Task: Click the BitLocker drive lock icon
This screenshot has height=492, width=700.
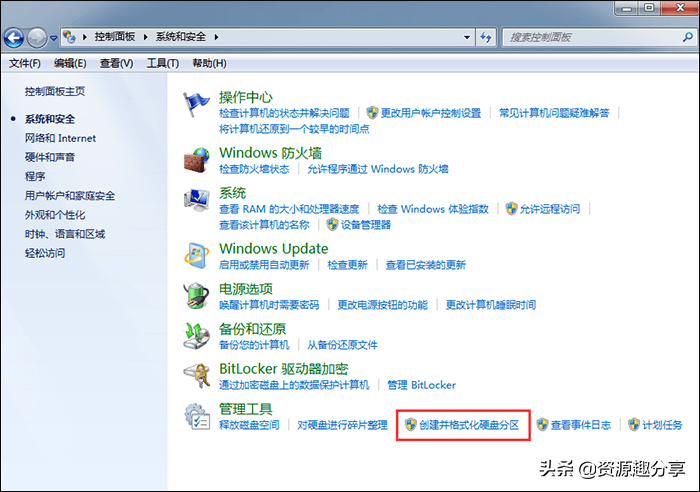Action: coord(196,375)
